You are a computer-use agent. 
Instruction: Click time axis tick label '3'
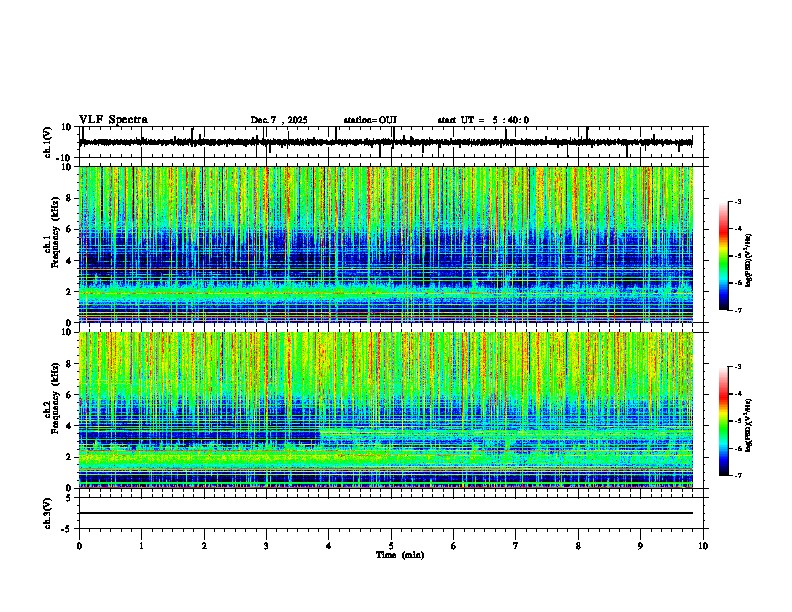pyautogui.click(x=266, y=546)
